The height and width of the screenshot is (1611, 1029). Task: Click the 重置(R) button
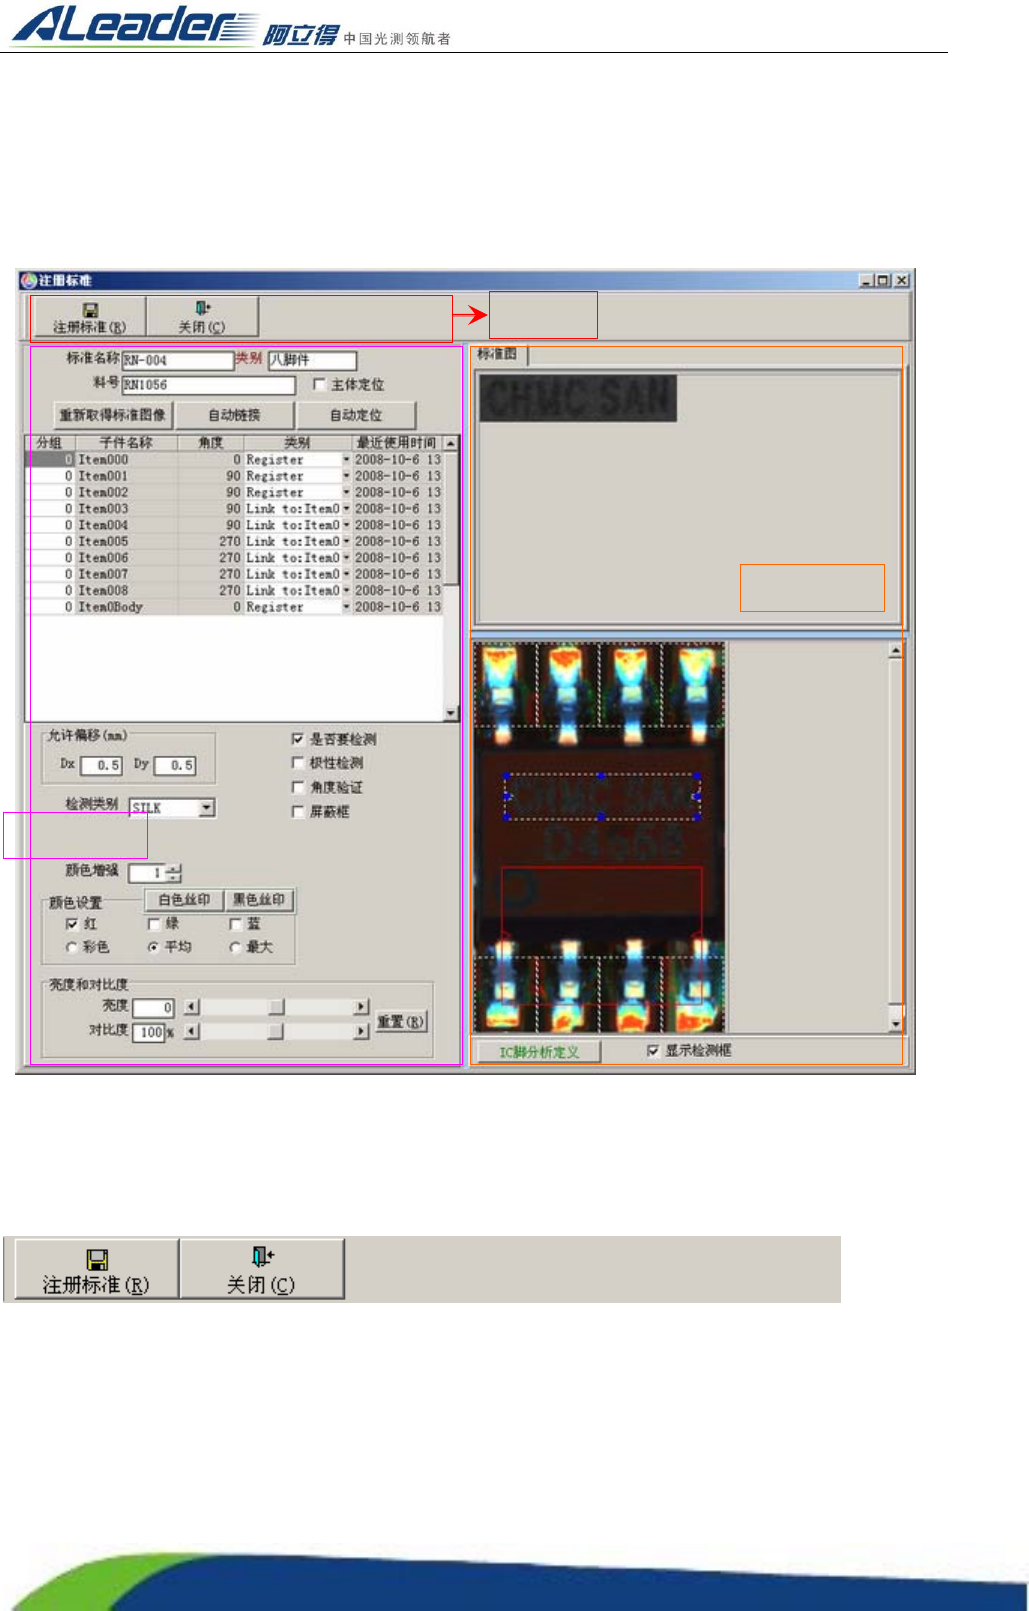401,1022
